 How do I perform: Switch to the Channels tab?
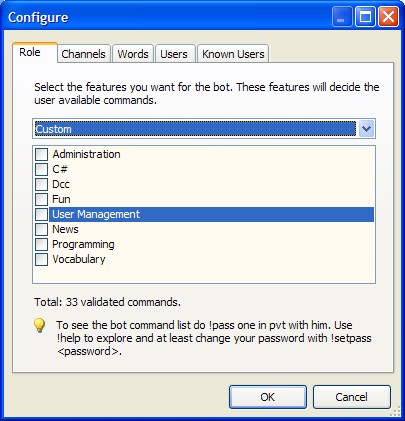pos(83,54)
